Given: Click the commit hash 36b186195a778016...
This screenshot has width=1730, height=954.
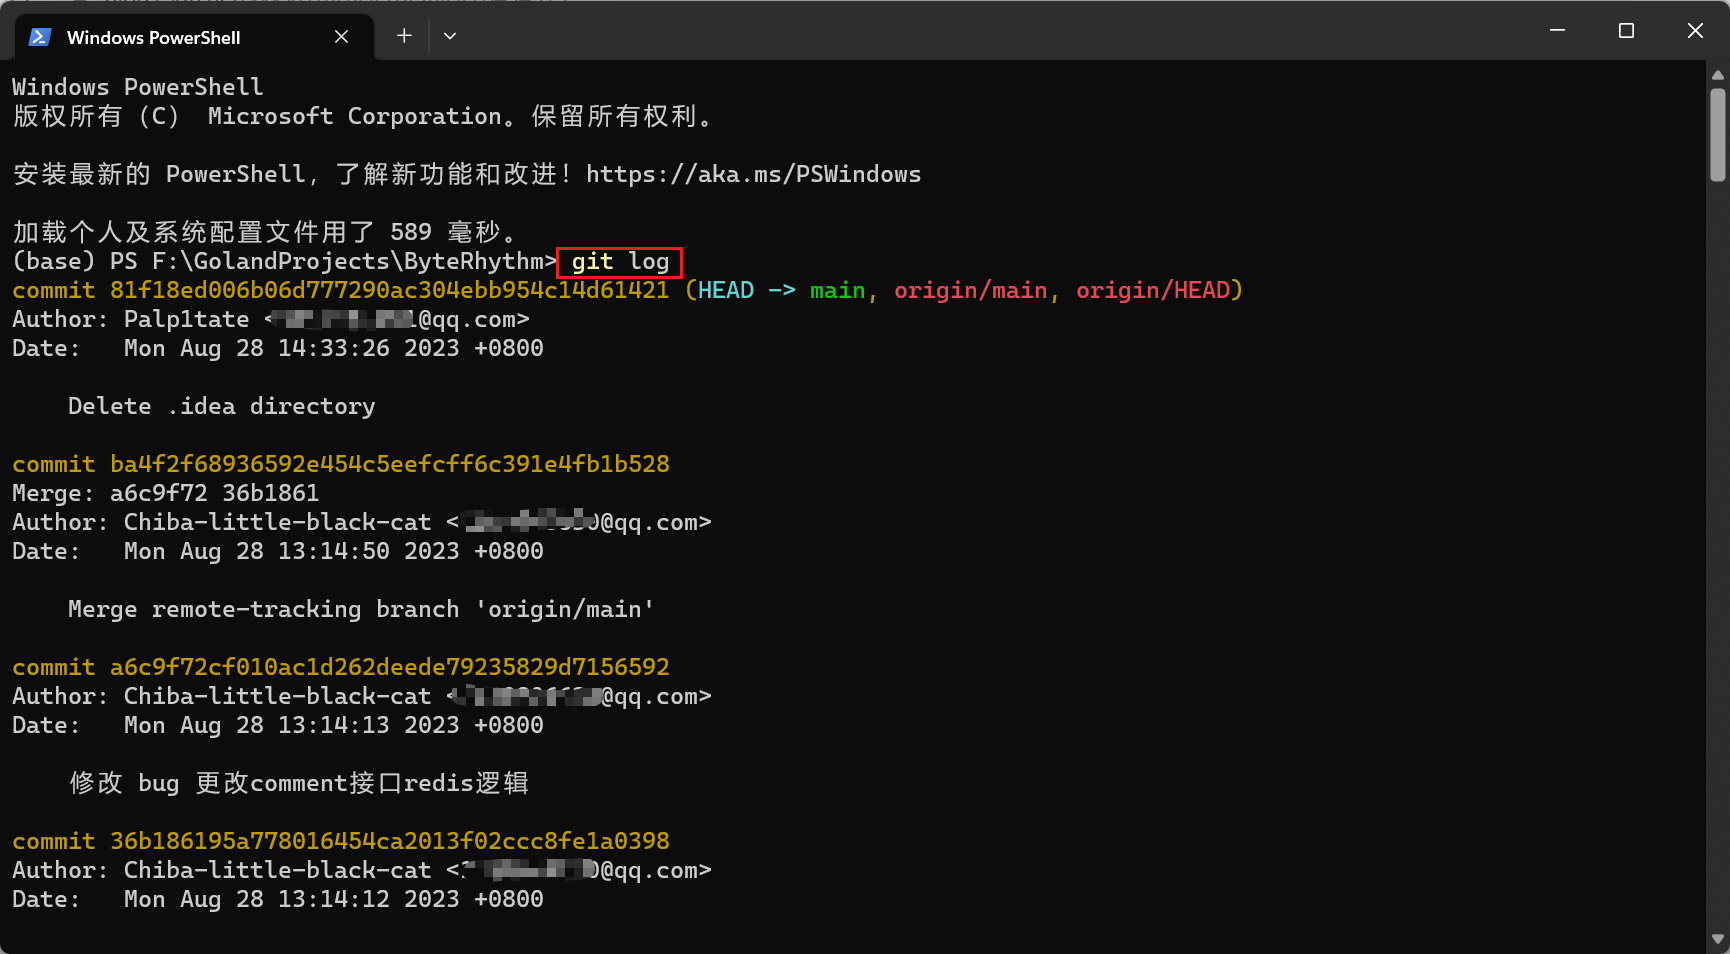Looking at the screenshot, I should (x=389, y=842).
